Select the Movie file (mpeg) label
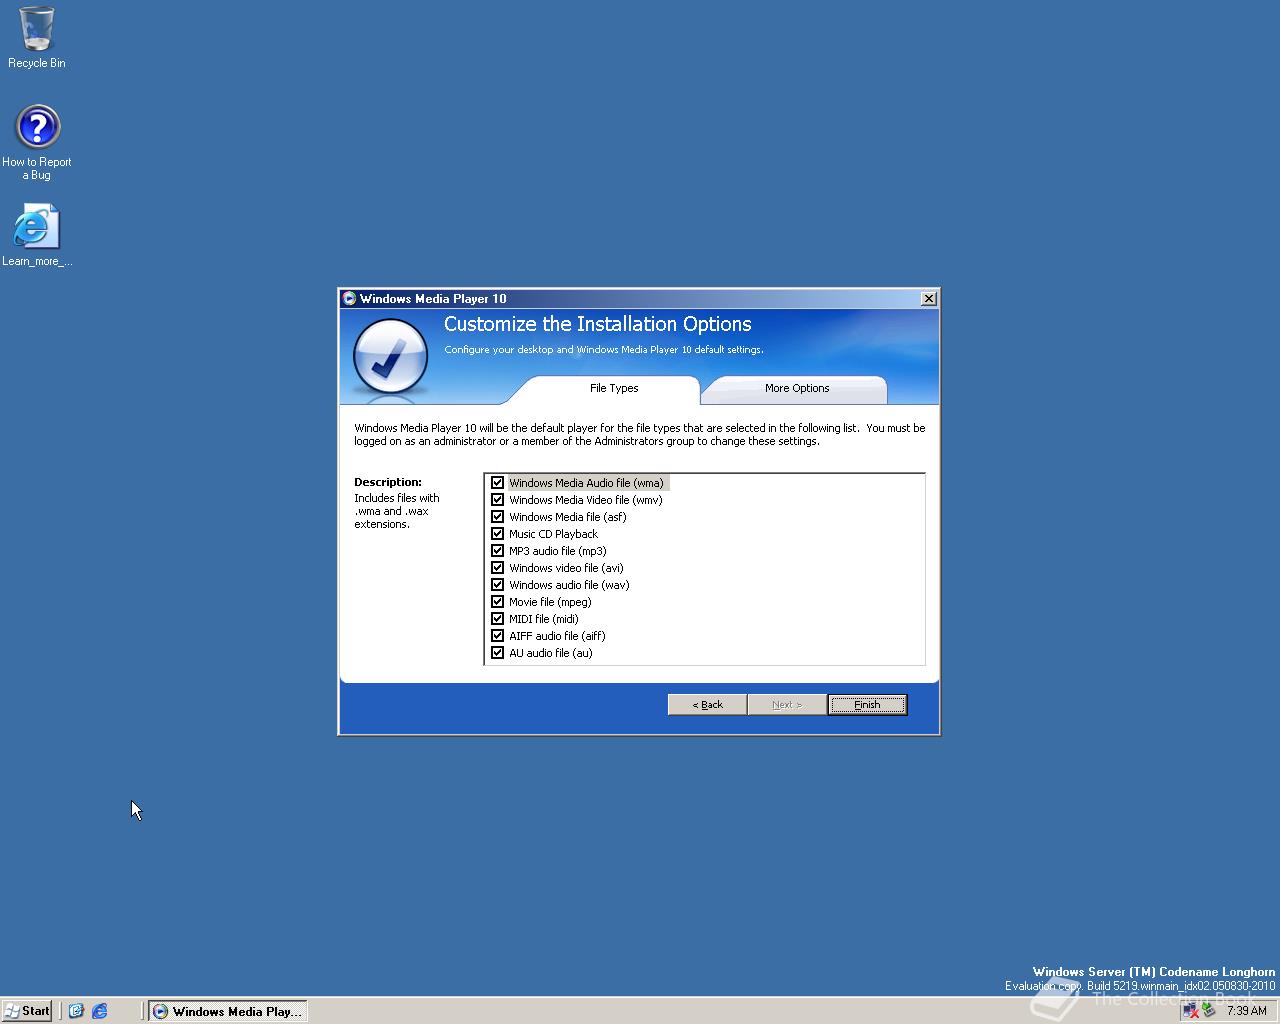The image size is (1280, 1024). coord(550,602)
